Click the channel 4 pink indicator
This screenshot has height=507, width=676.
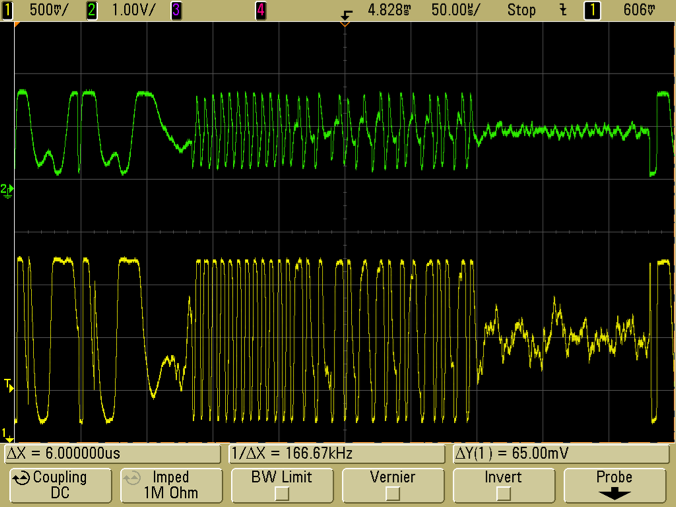tap(261, 10)
